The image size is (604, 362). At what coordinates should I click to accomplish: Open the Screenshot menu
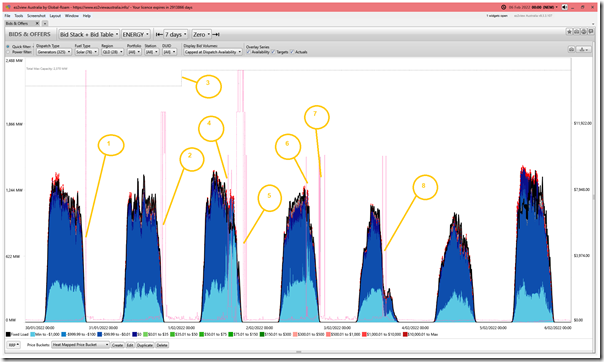[x=36, y=16]
